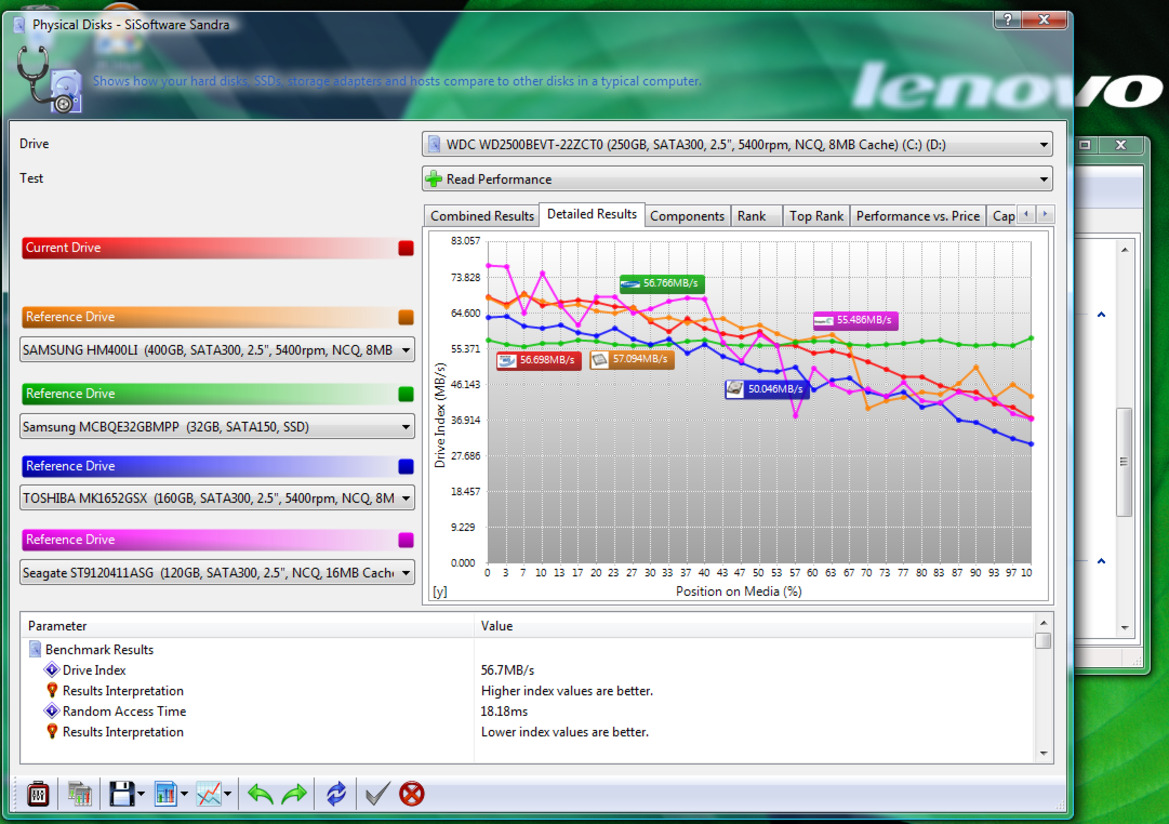The width and height of the screenshot is (1169, 824).
Task: Click the 50.046MB/s blue chart label
Action: [767, 389]
